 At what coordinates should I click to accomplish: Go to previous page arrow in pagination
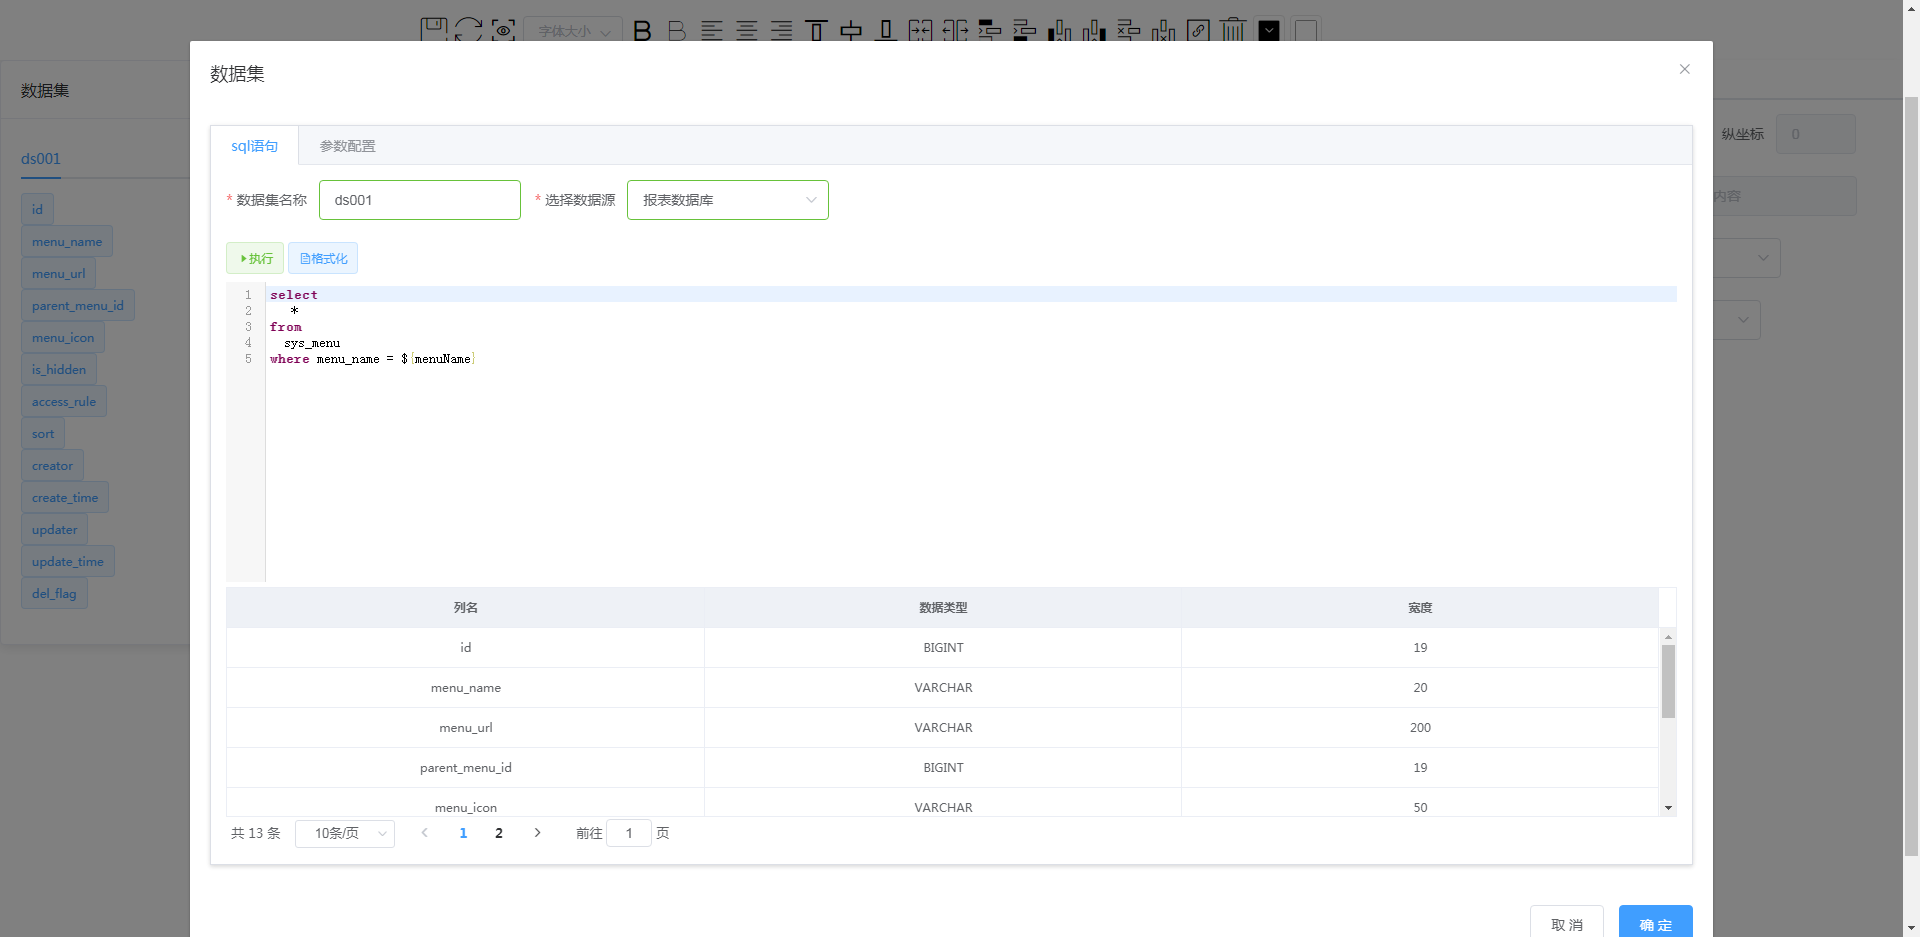pos(425,833)
